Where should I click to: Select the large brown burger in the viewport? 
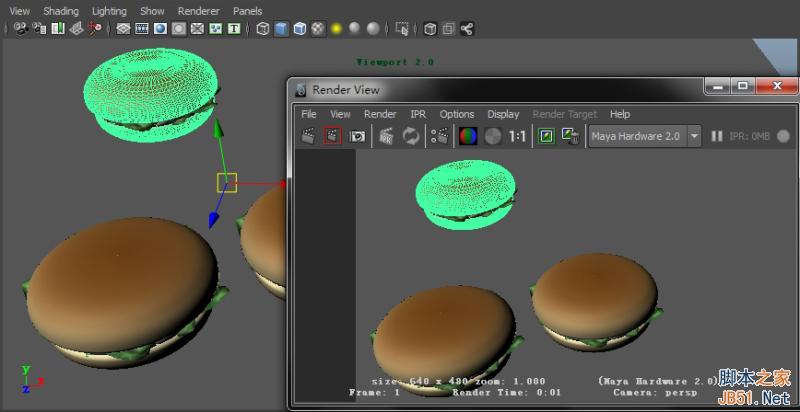123,292
